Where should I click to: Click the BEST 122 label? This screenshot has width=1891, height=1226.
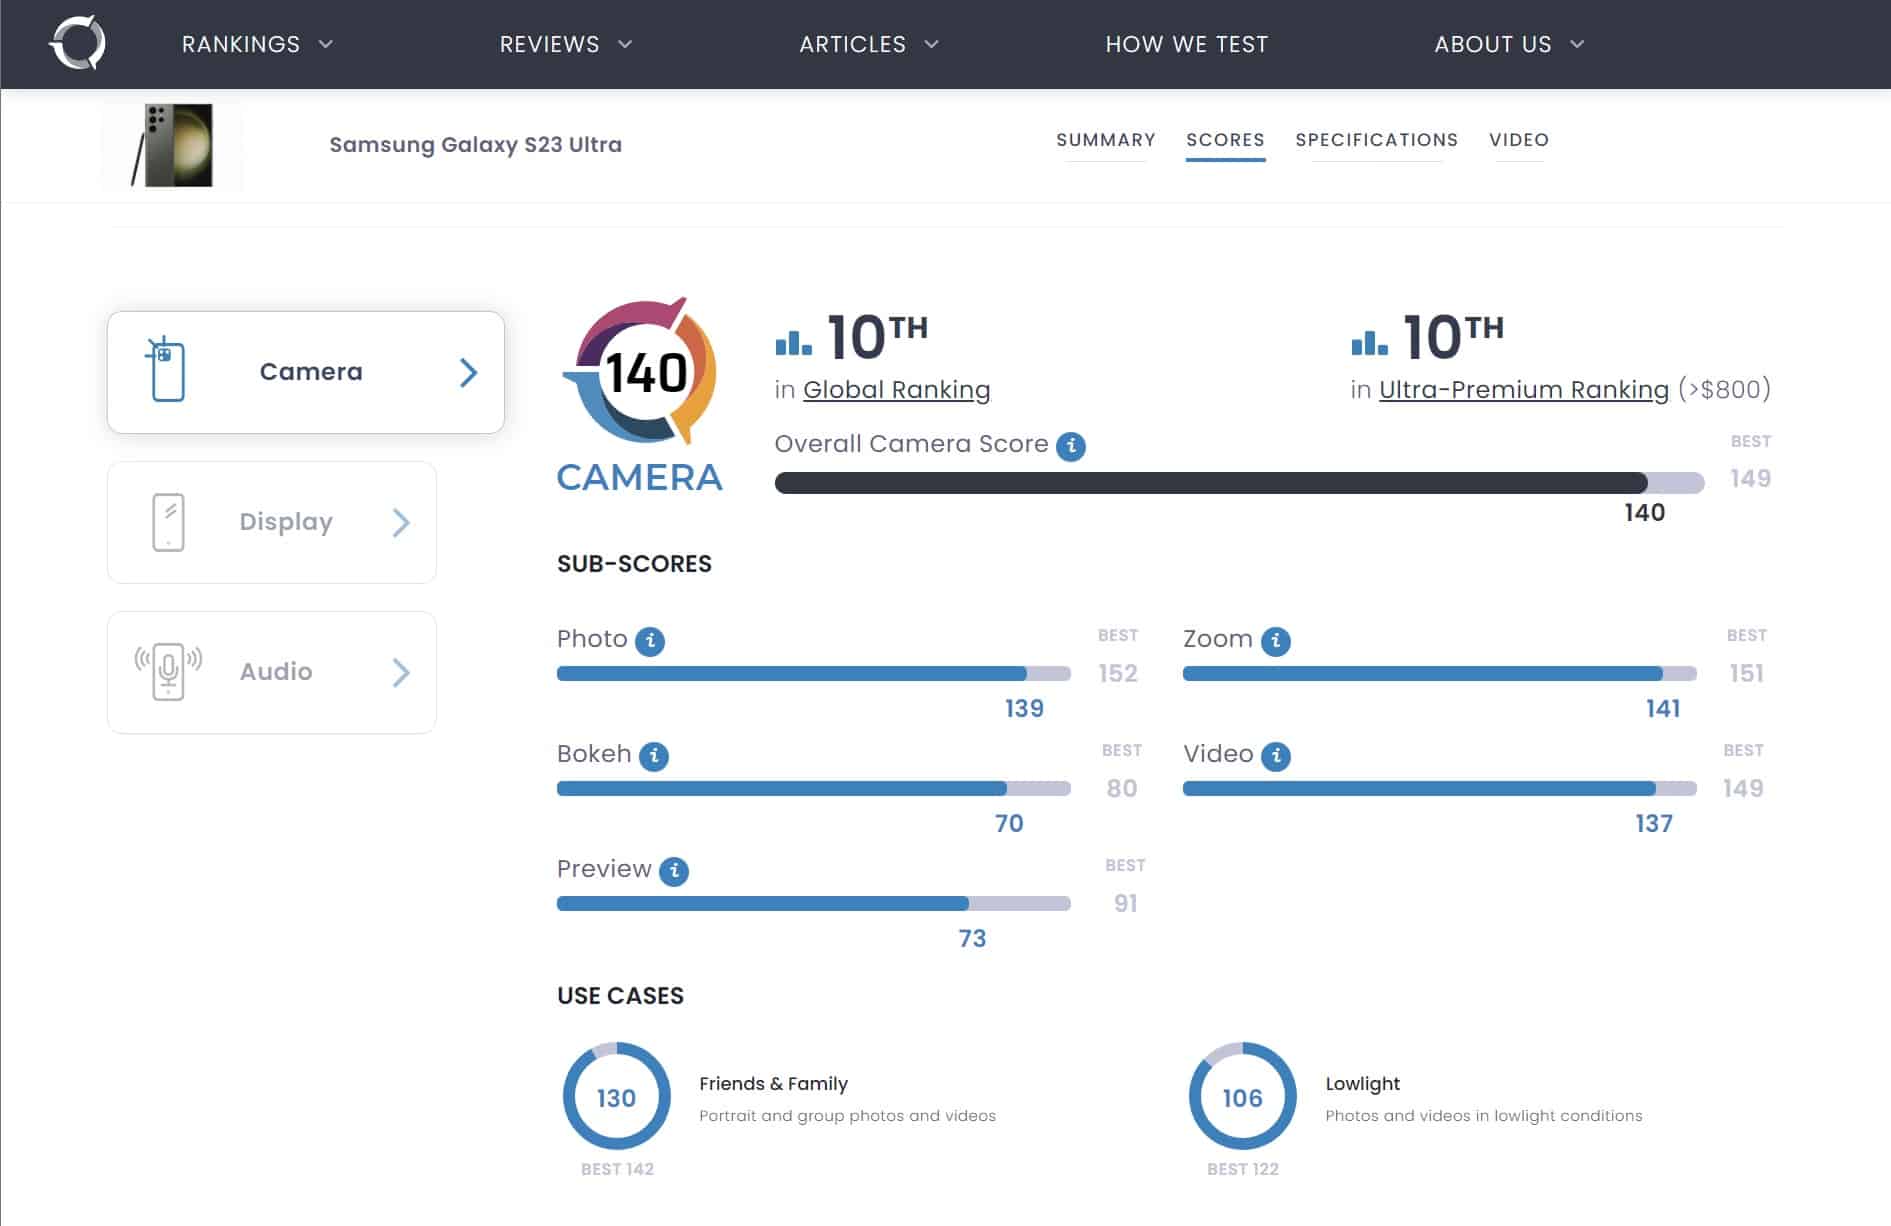click(x=1242, y=1169)
